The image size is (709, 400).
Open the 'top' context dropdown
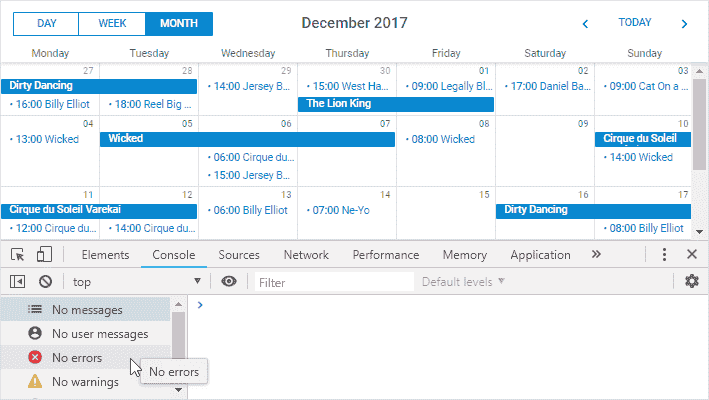(137, 282)
